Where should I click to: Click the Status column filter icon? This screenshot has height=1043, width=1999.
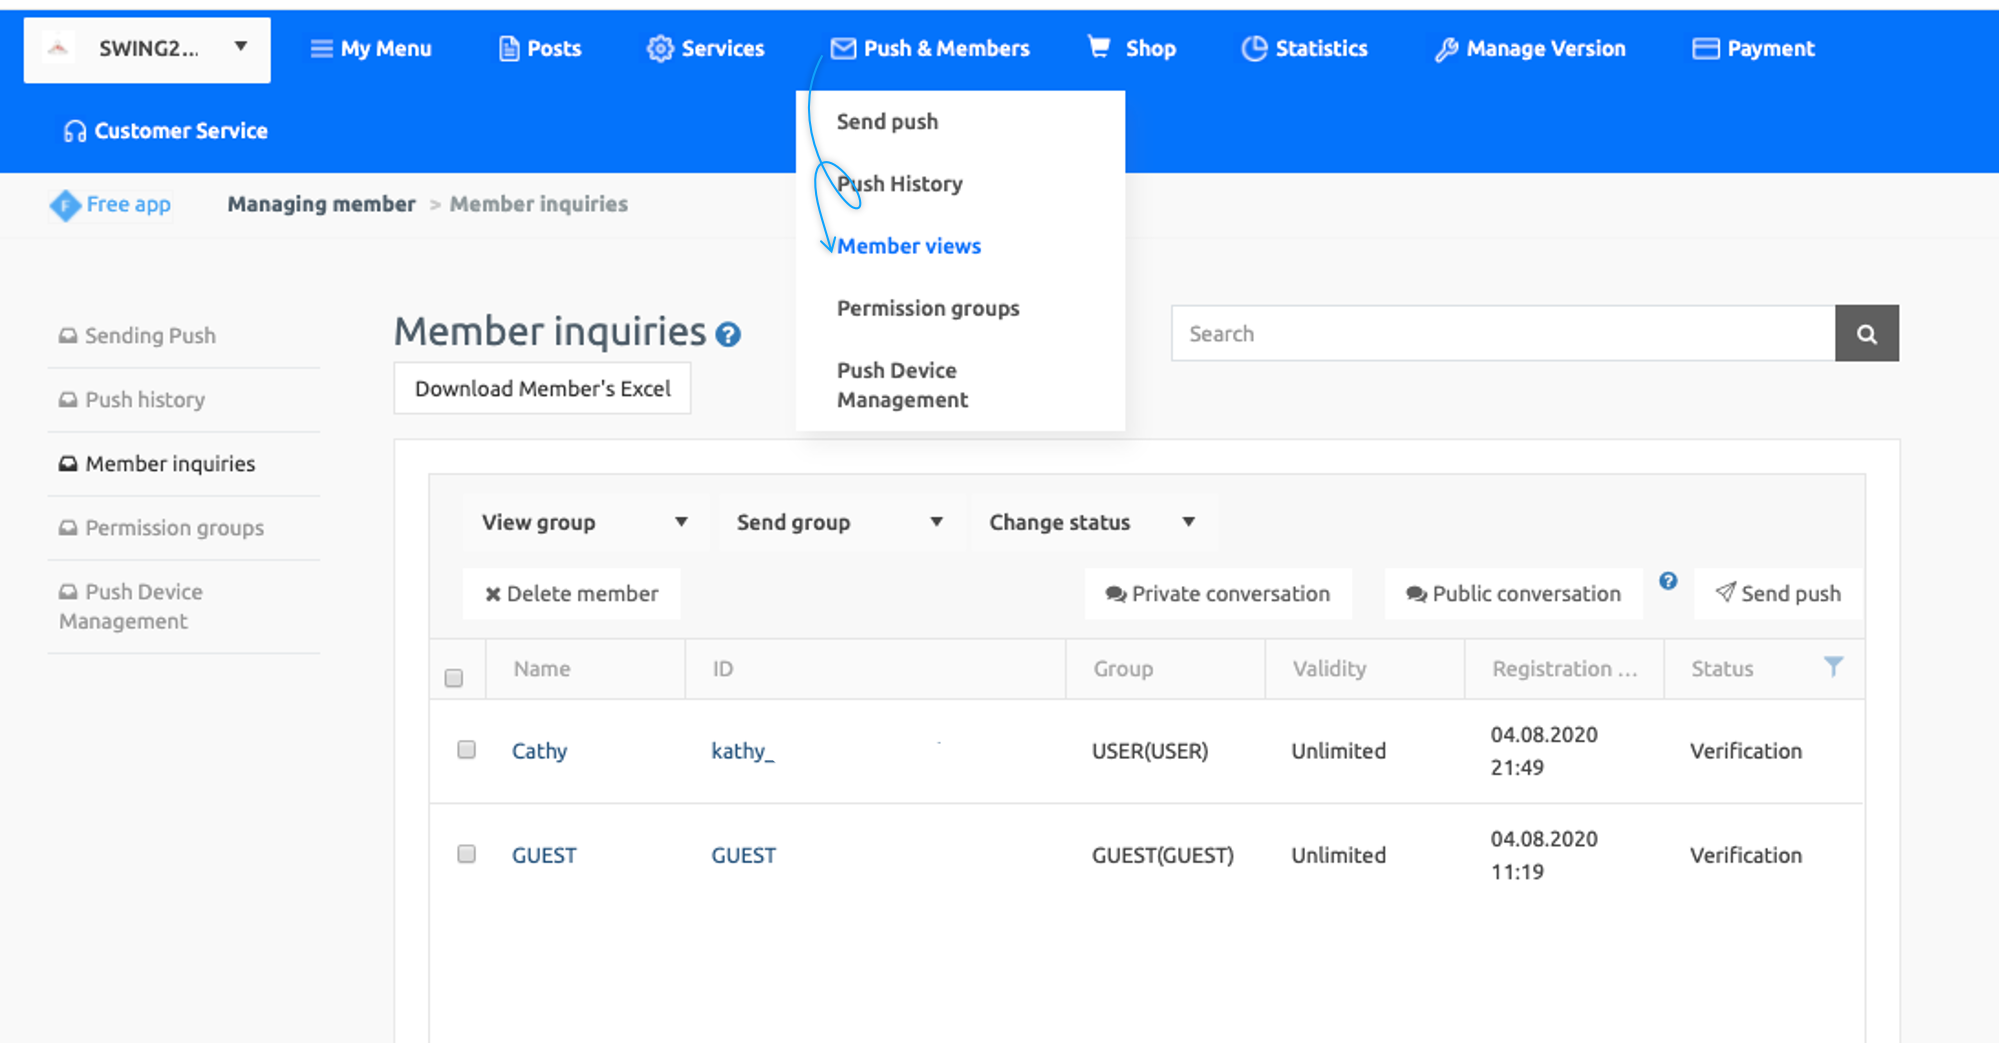tap(1832, 667)
